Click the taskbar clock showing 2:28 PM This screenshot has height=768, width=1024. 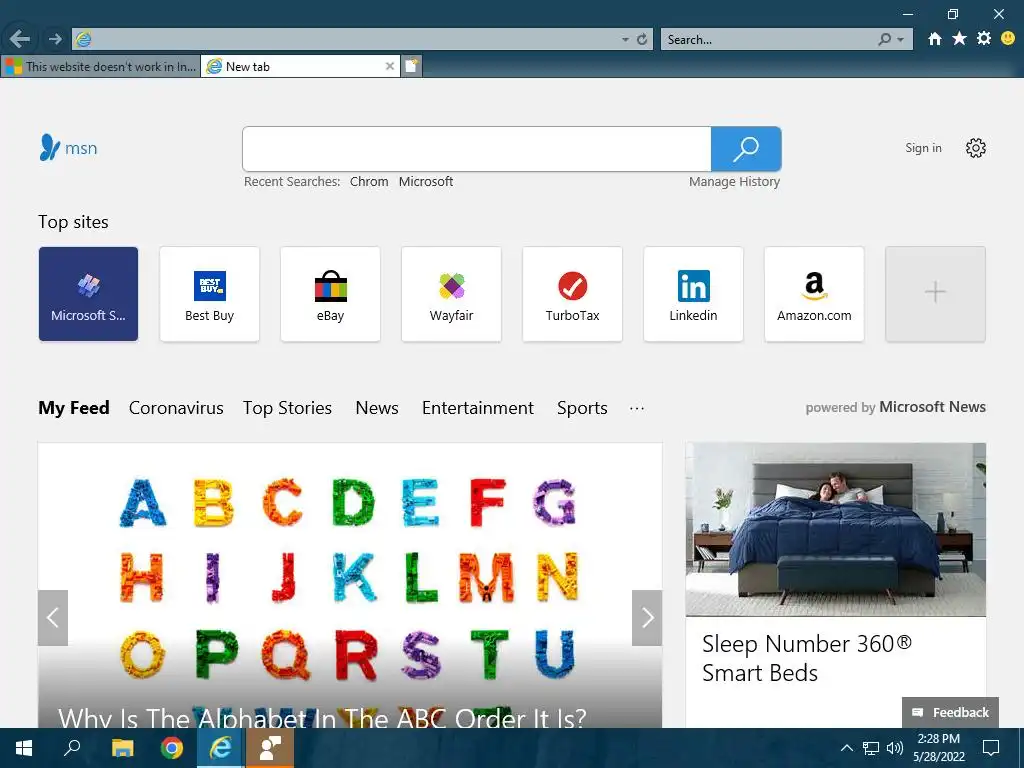(x=939, y=748)
